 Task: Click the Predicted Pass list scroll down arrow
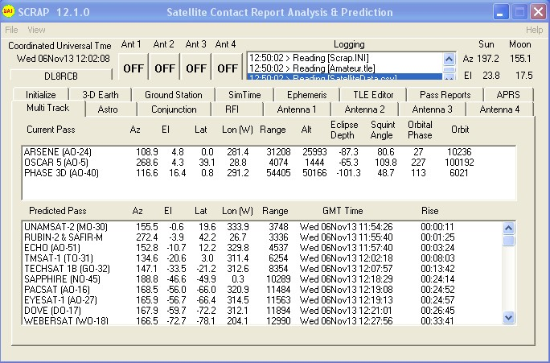pyautogui.click(x=509, y=318)
